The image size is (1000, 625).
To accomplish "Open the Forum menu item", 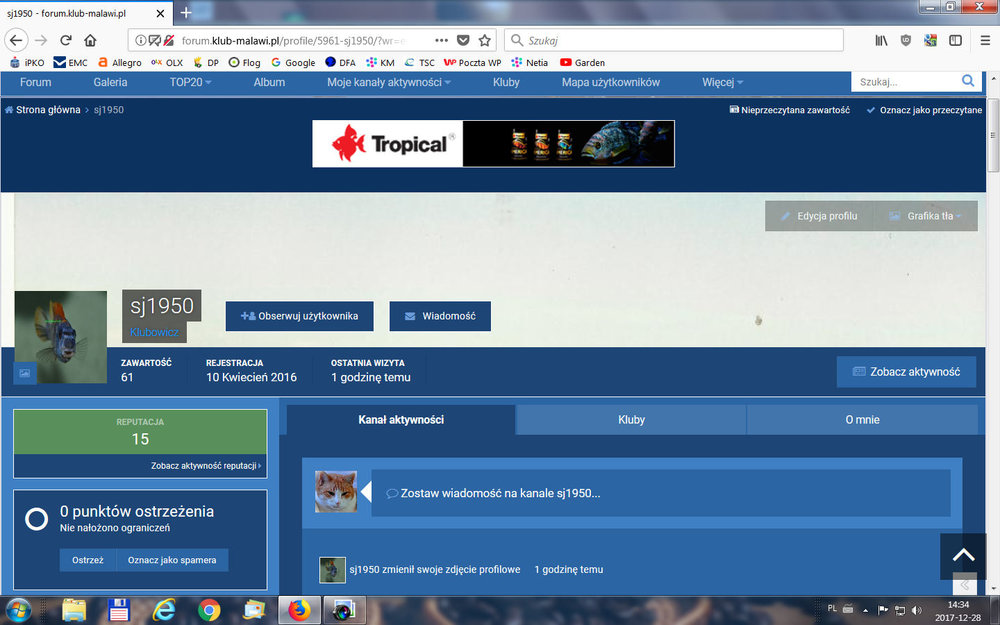I will pyautogui.click(x=36, y=82).
